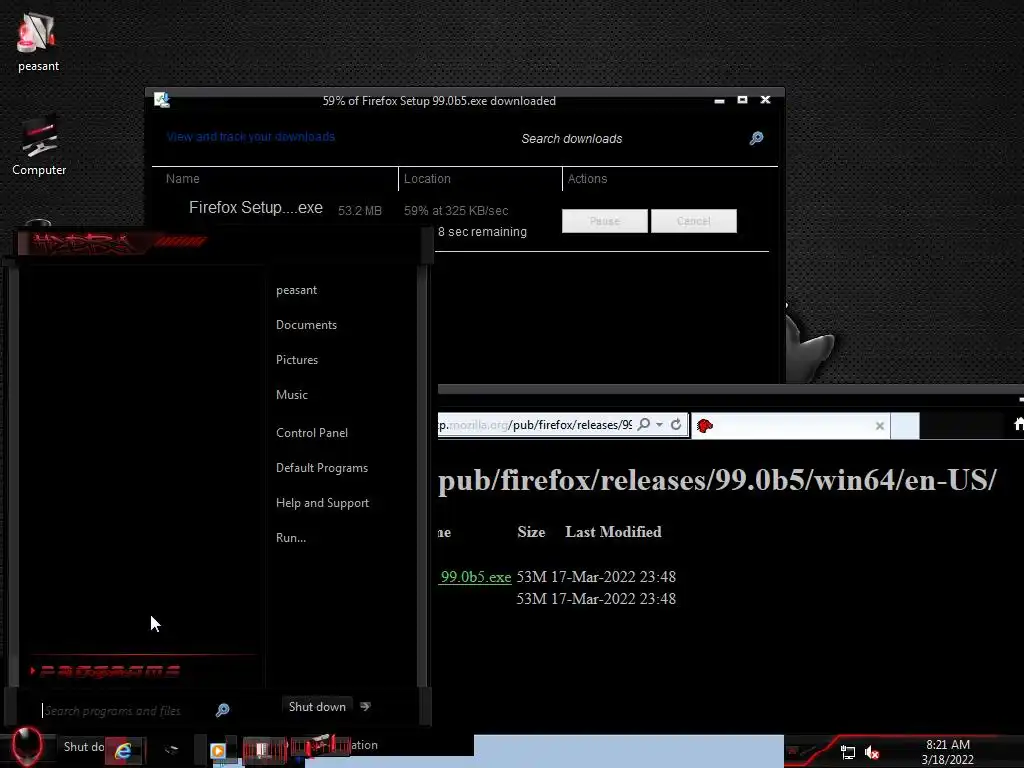Click the network icon in the system tray
Screen dimensions: 1024x768
848,752
